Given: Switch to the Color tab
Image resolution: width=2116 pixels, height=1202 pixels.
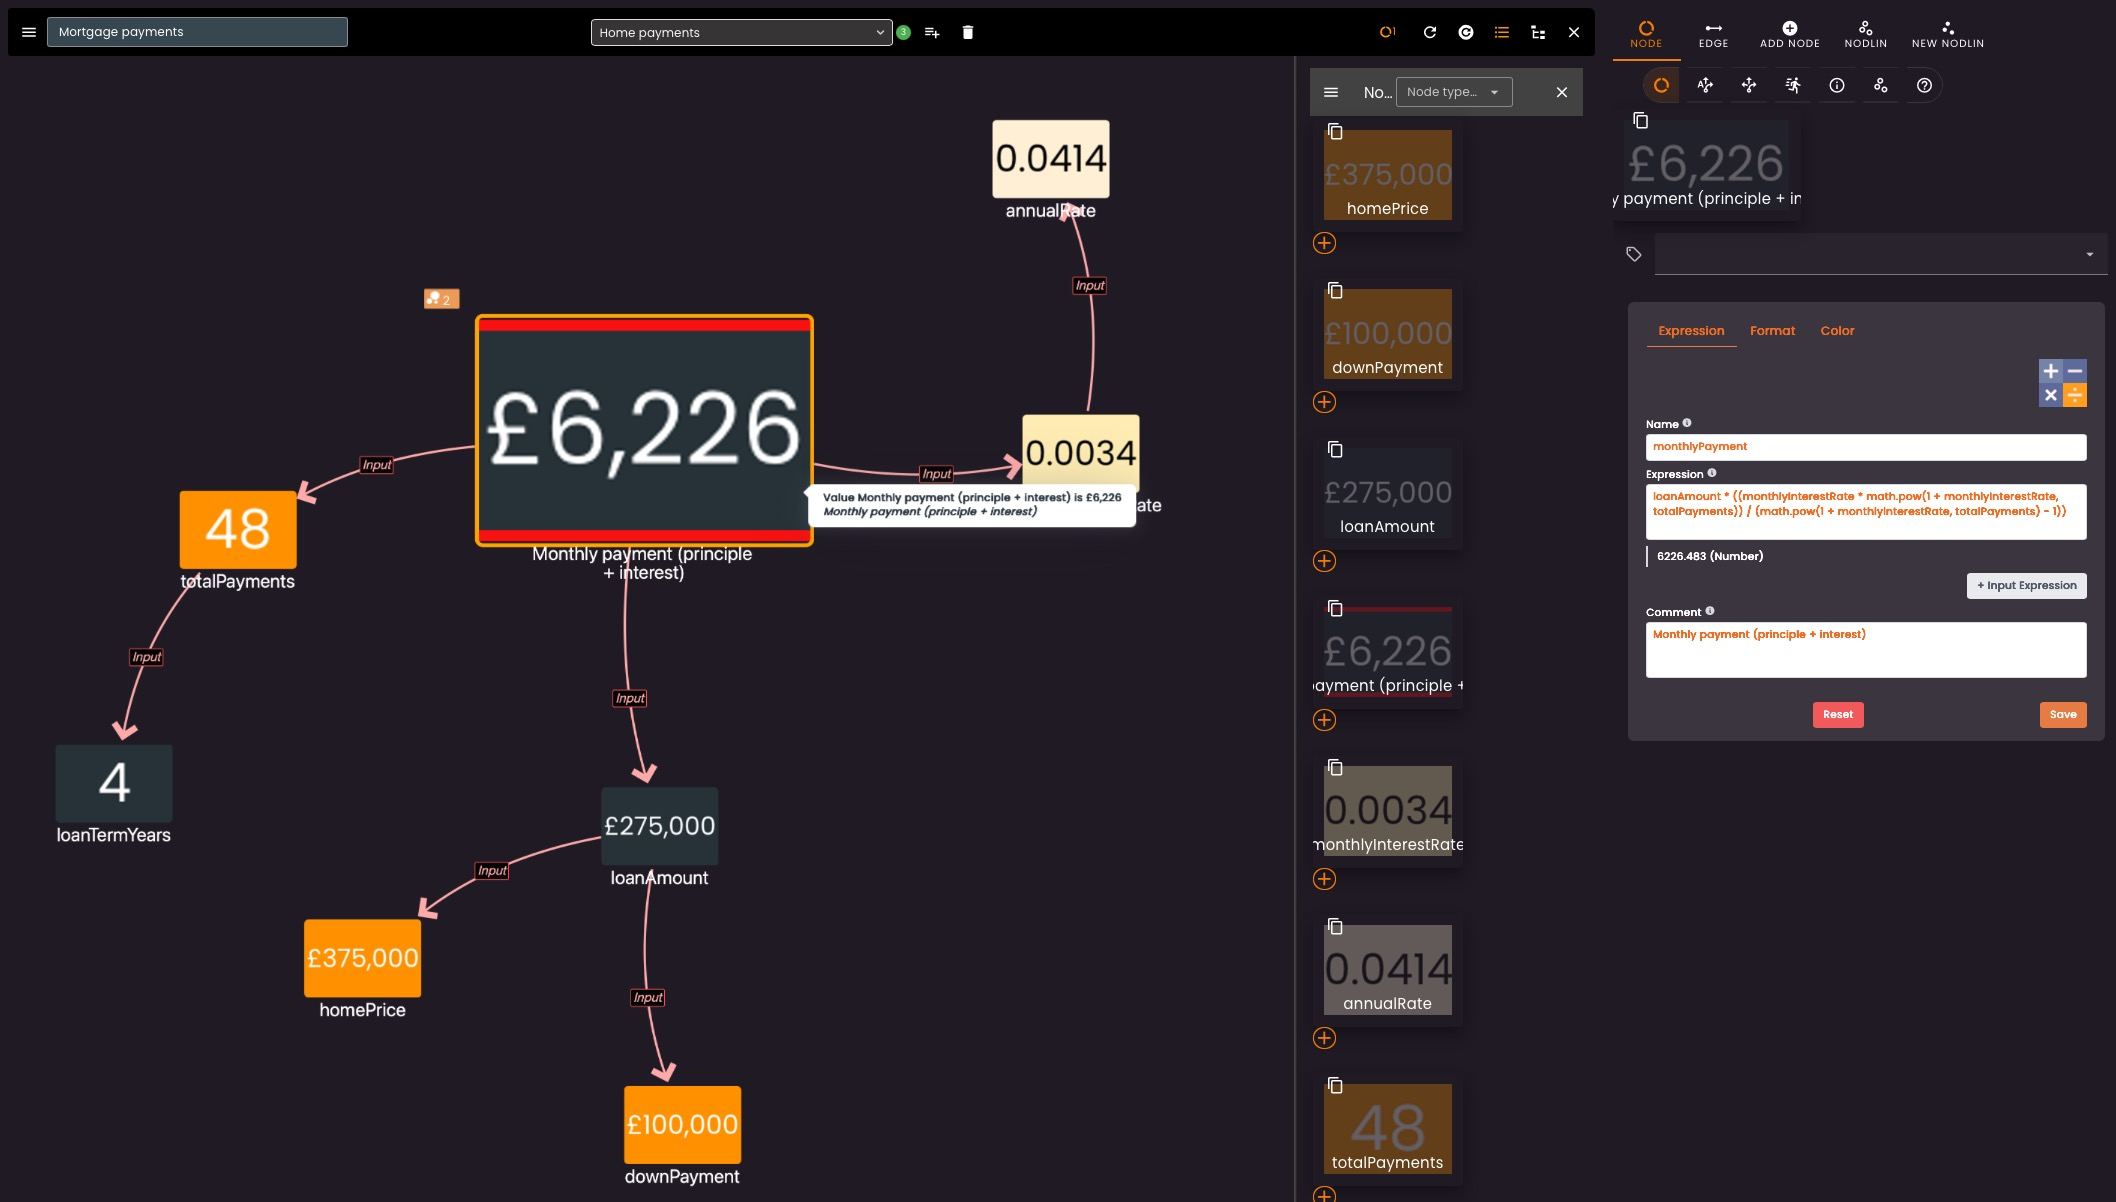Looking at the screenshot, I should (1836, 331).
